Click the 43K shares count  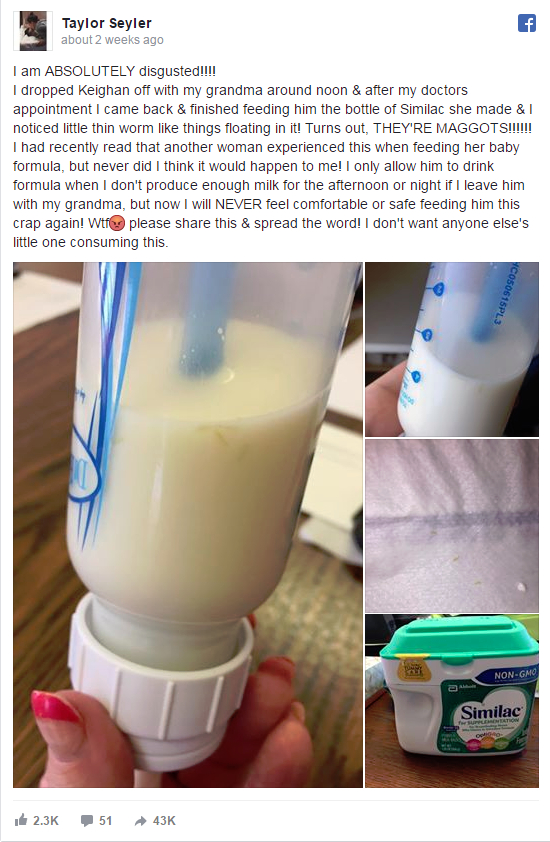click(164, 821)
